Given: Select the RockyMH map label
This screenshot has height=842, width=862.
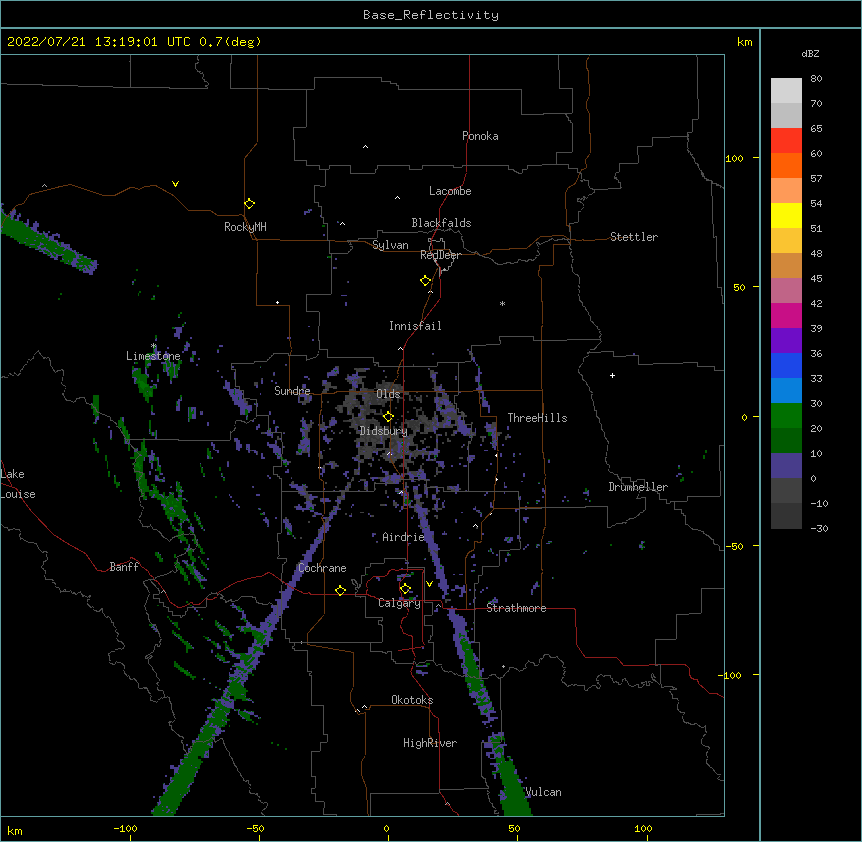Looking at the screenshot, I should pyautogui.click(x=245, y=227).
